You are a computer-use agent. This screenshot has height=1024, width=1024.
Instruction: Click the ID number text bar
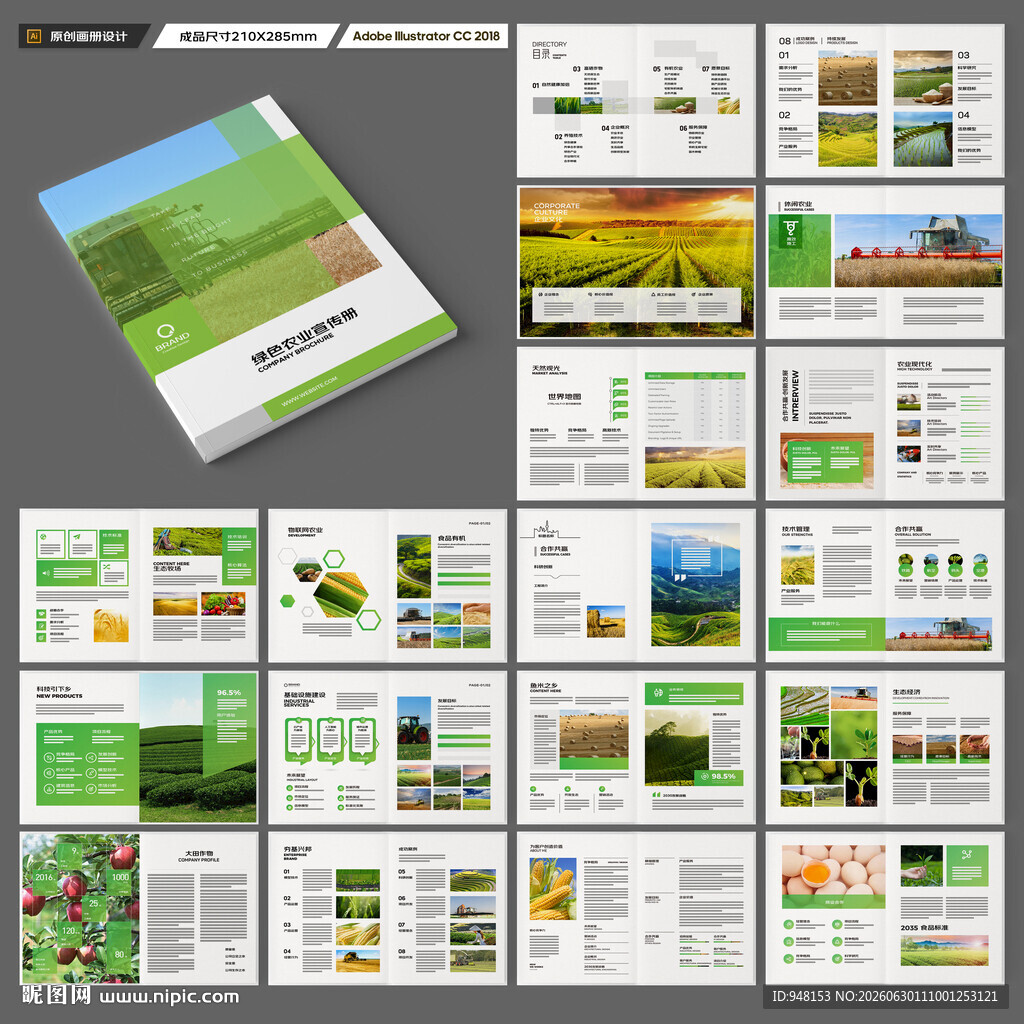click(885, 996)
